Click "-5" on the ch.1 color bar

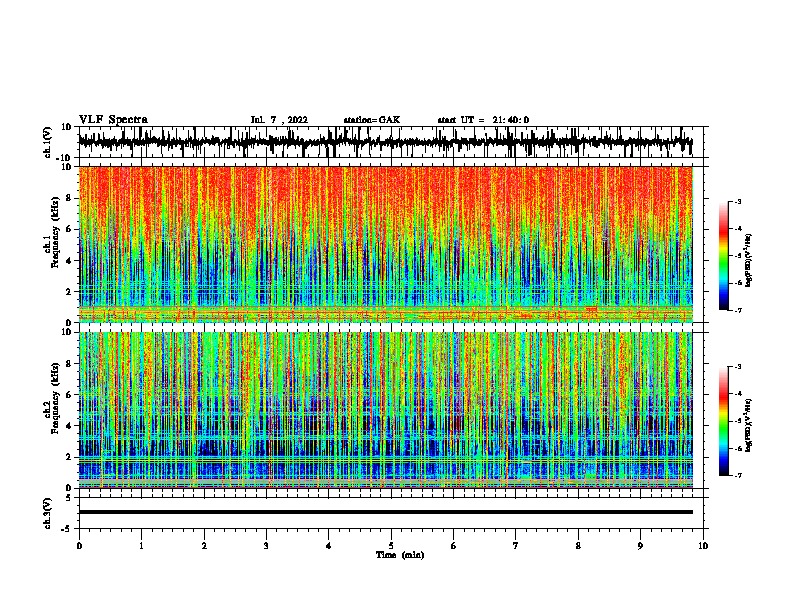click(737, 256)
